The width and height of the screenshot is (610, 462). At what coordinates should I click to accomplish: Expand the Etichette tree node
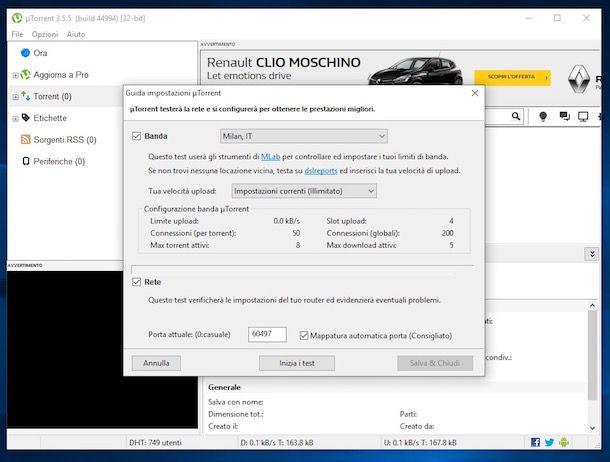point(15,118)
